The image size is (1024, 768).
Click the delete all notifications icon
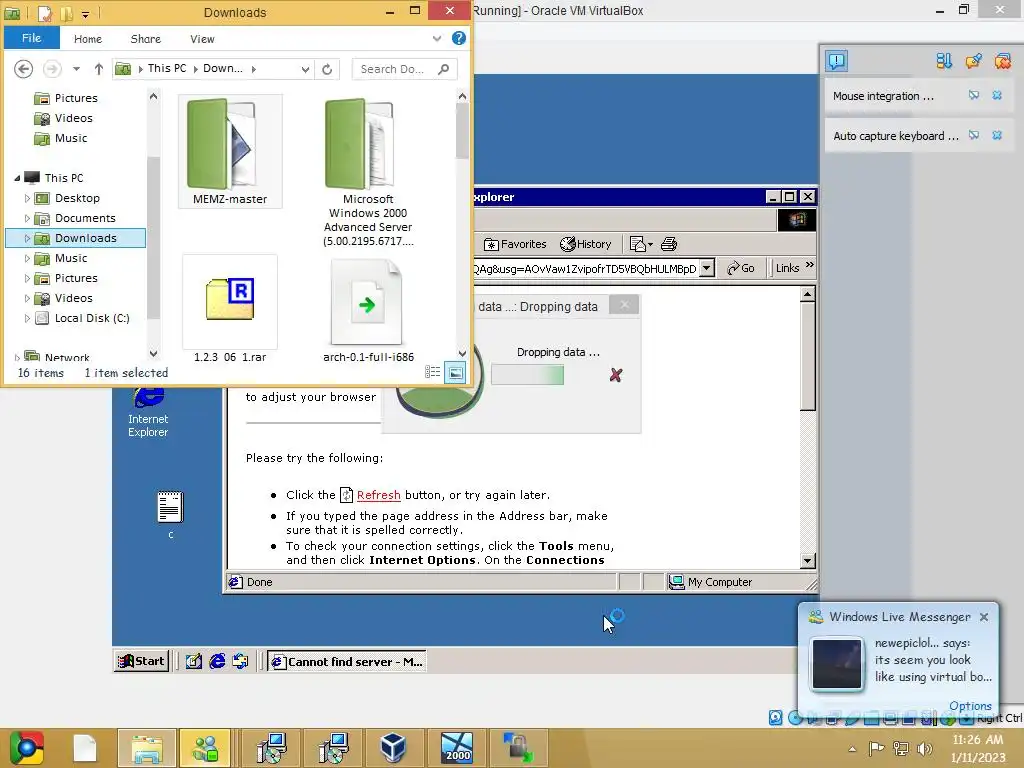(x=1002, y=61)
